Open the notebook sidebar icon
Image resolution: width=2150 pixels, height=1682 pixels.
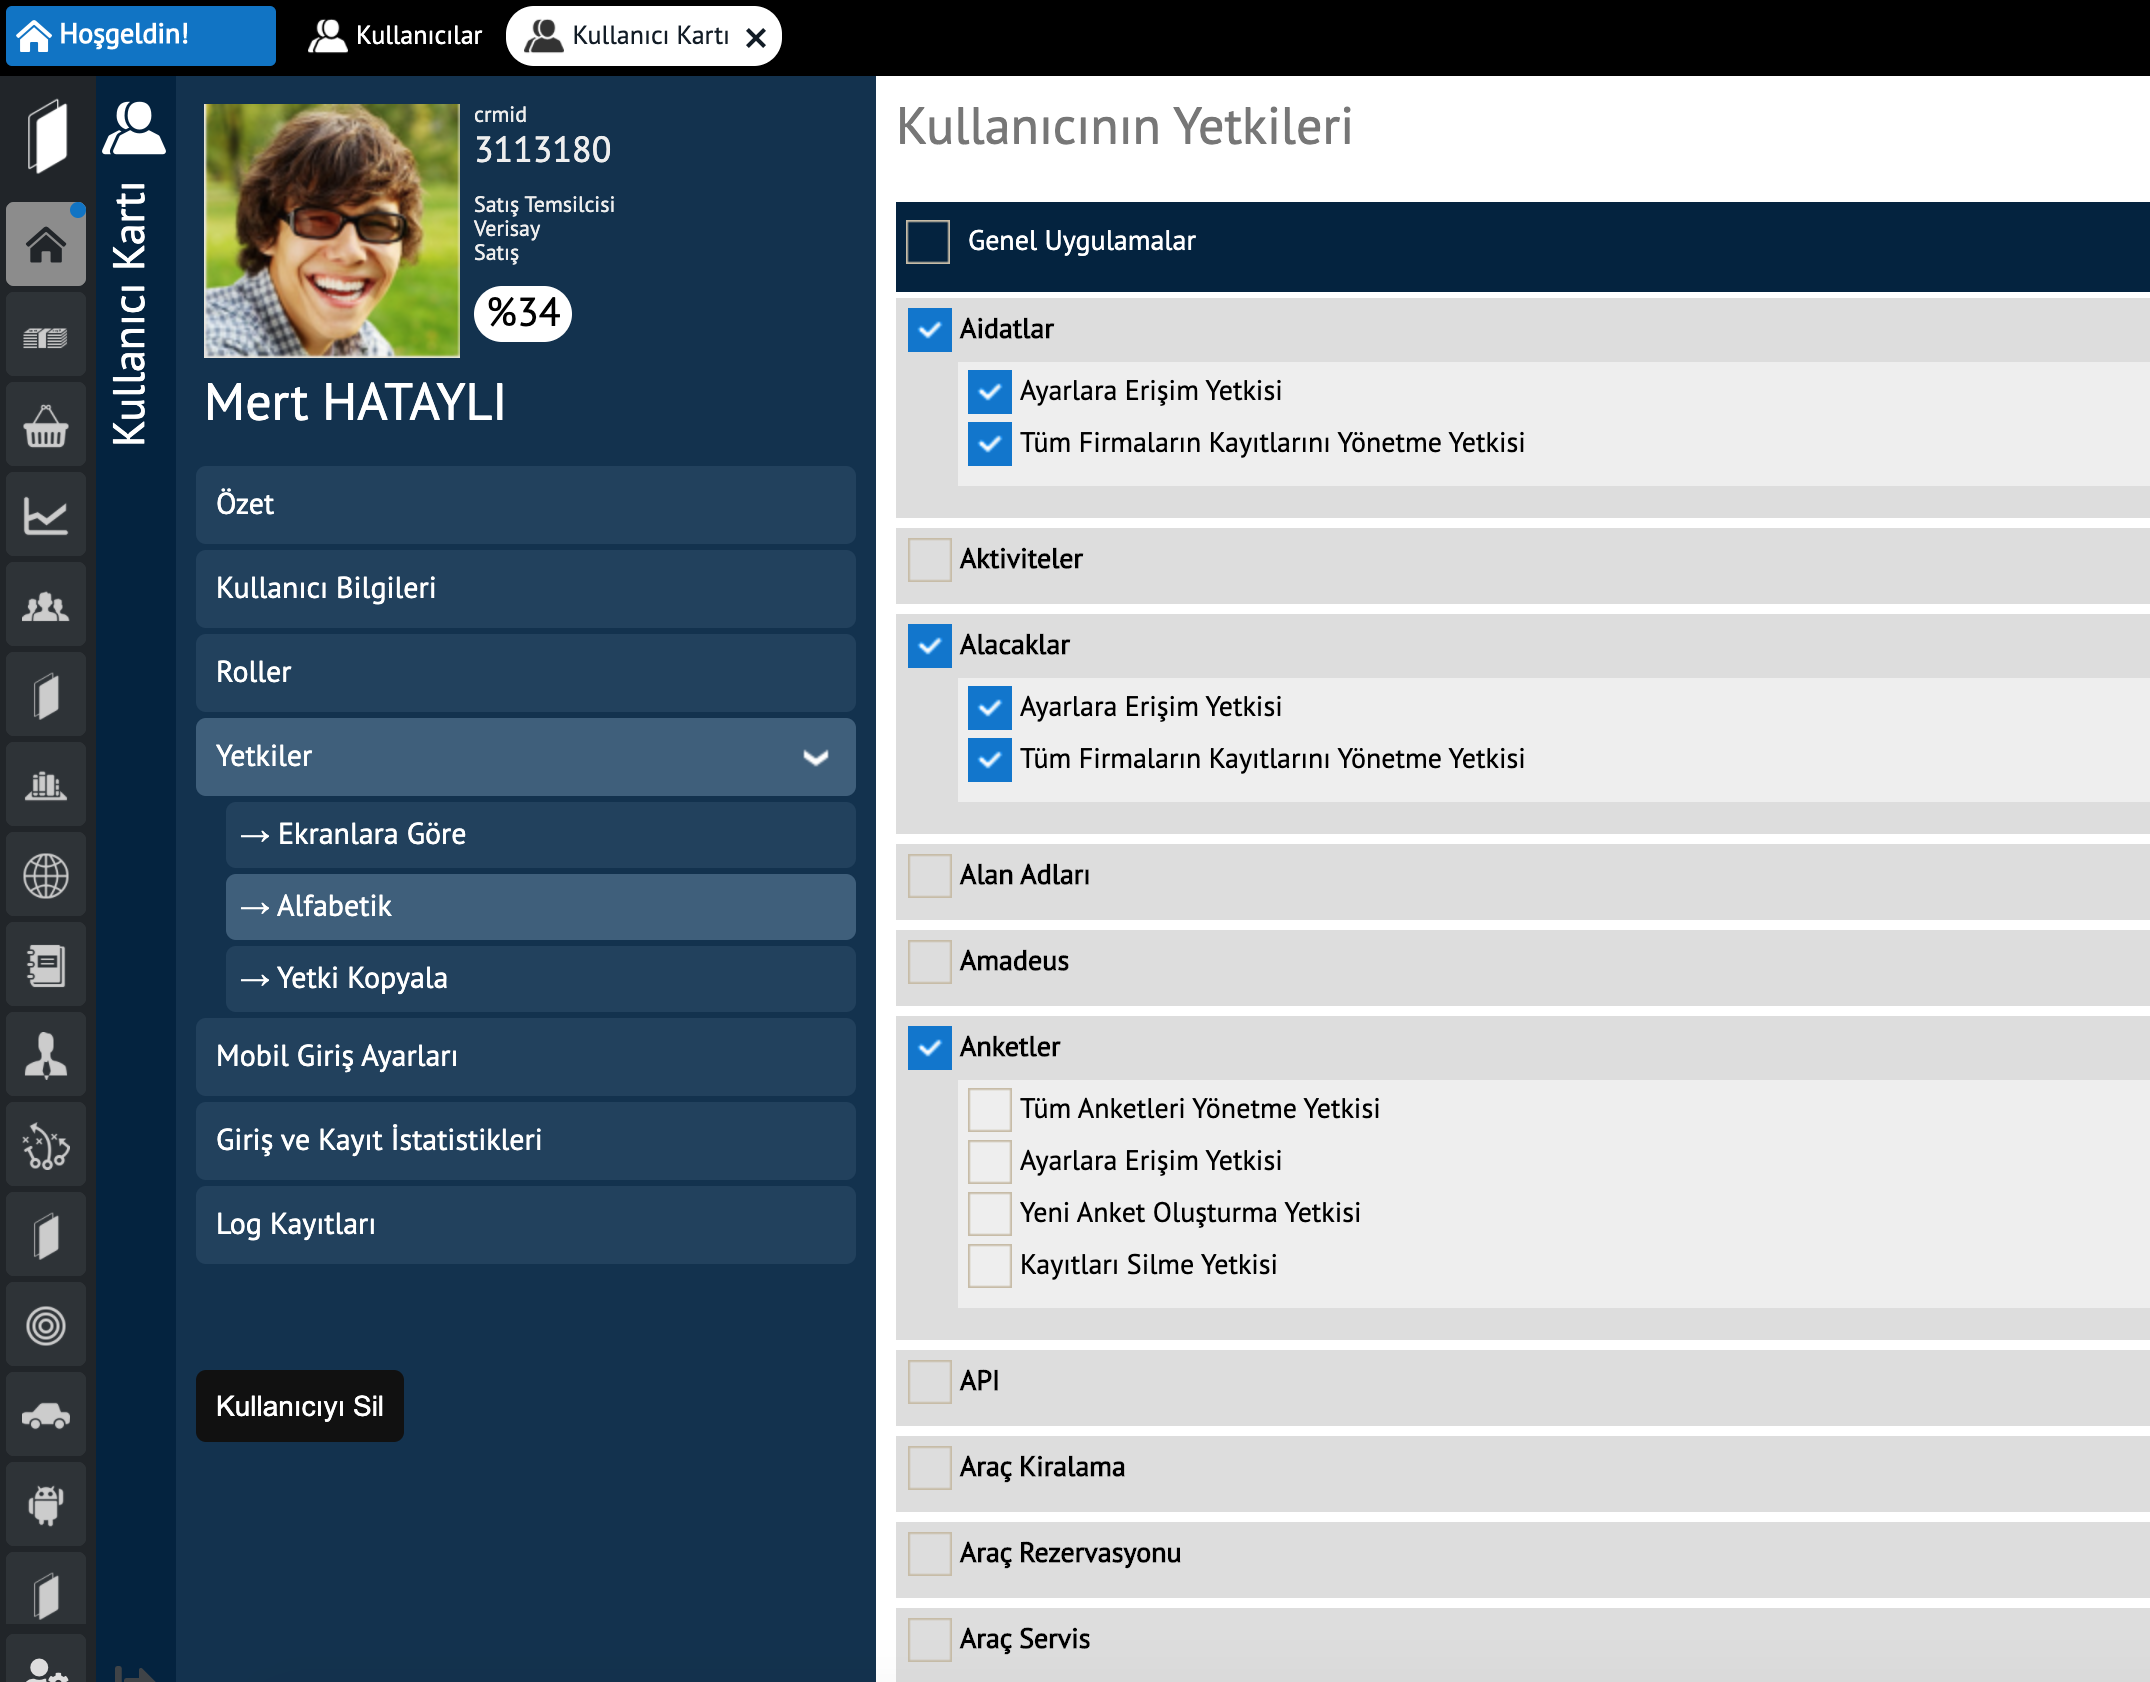tap(46, 966)
